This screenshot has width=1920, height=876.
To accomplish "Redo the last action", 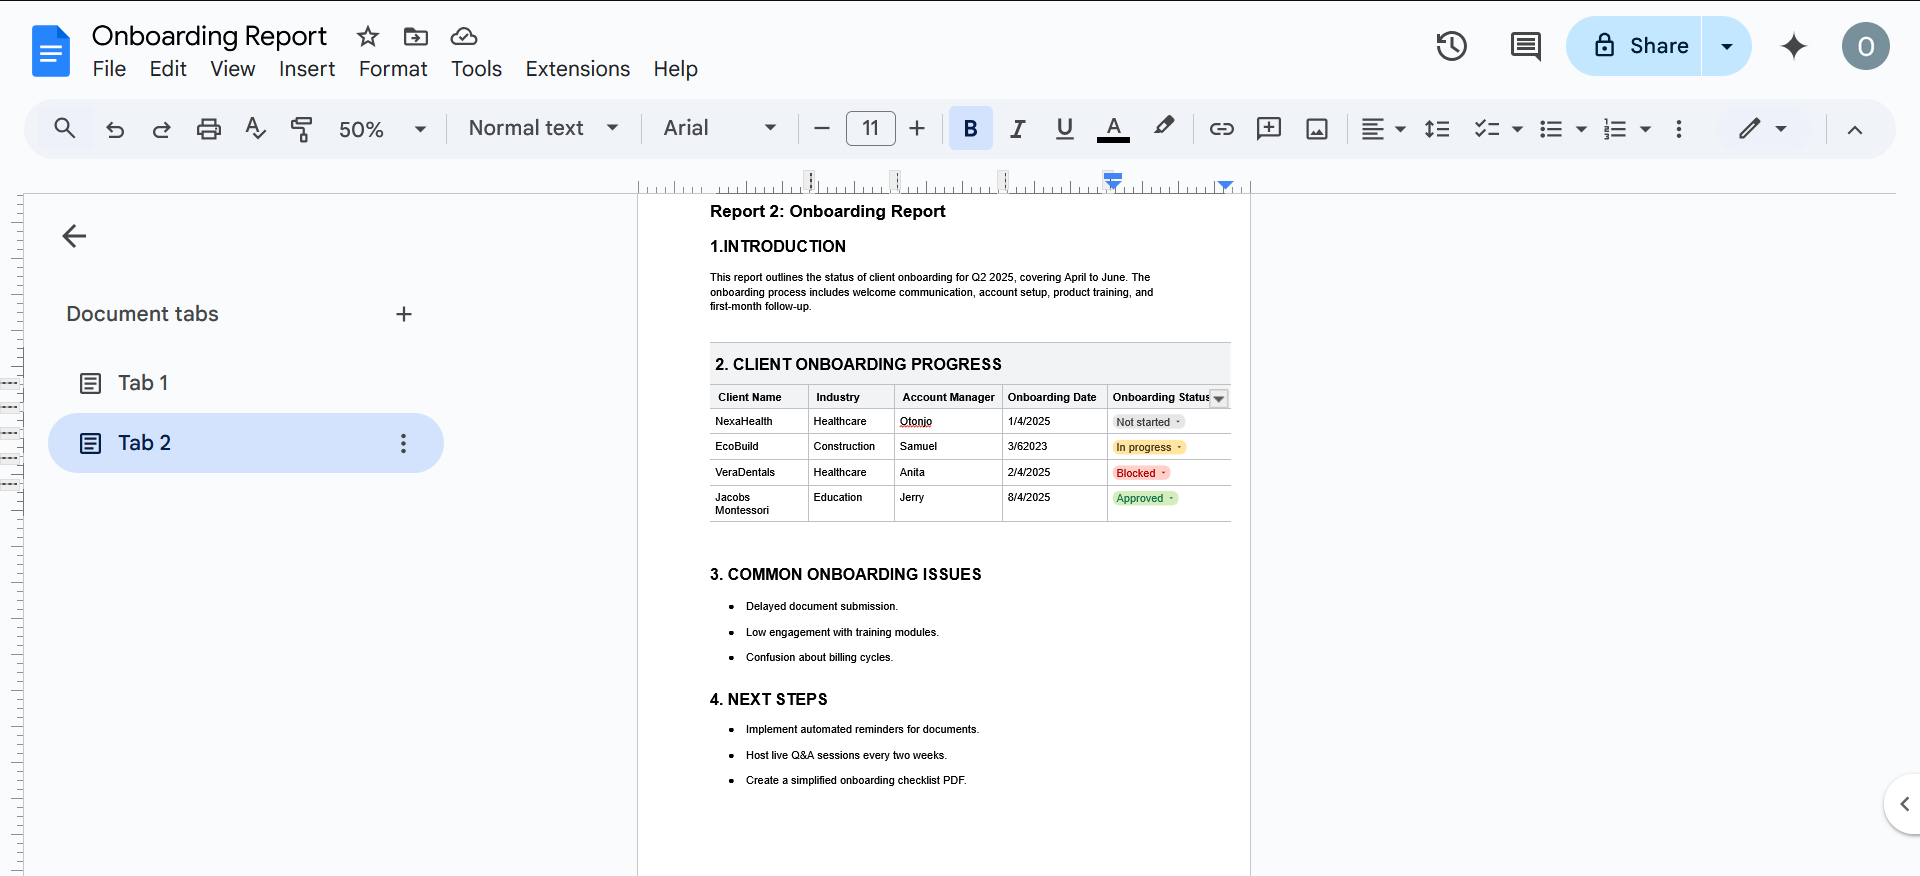I will point(161,128).
